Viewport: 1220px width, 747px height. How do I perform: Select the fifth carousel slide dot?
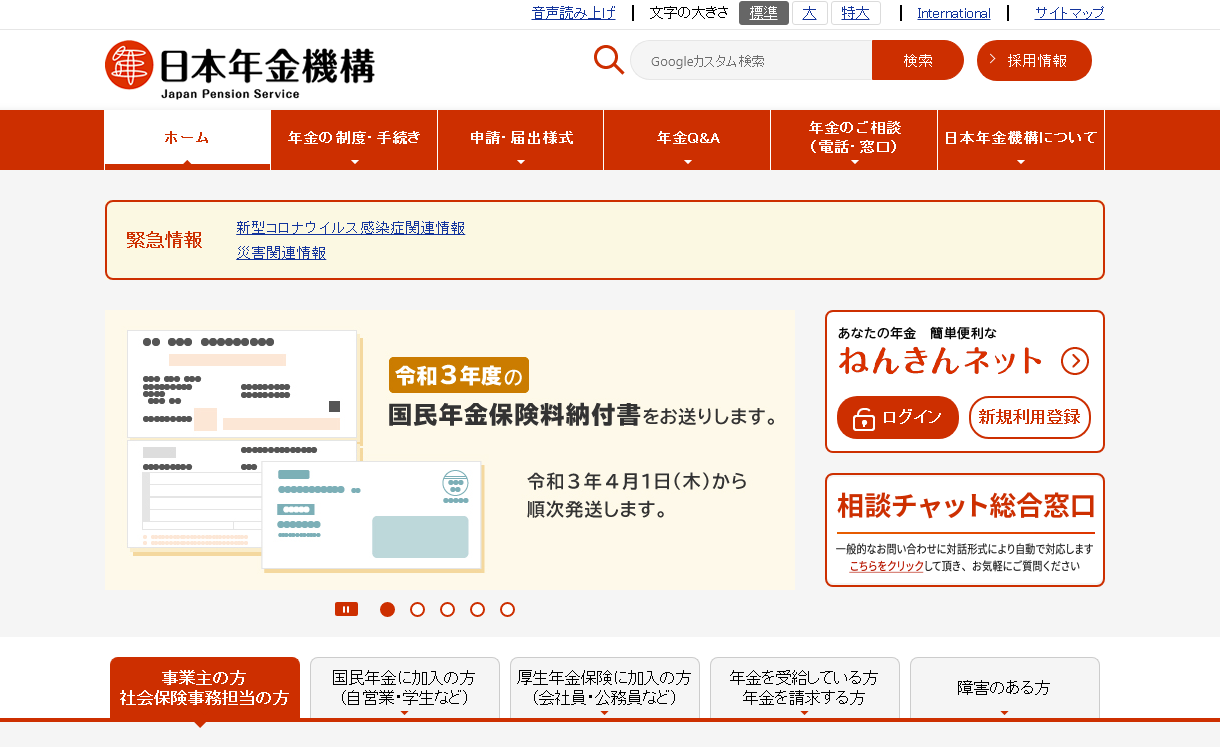[508, 609]
